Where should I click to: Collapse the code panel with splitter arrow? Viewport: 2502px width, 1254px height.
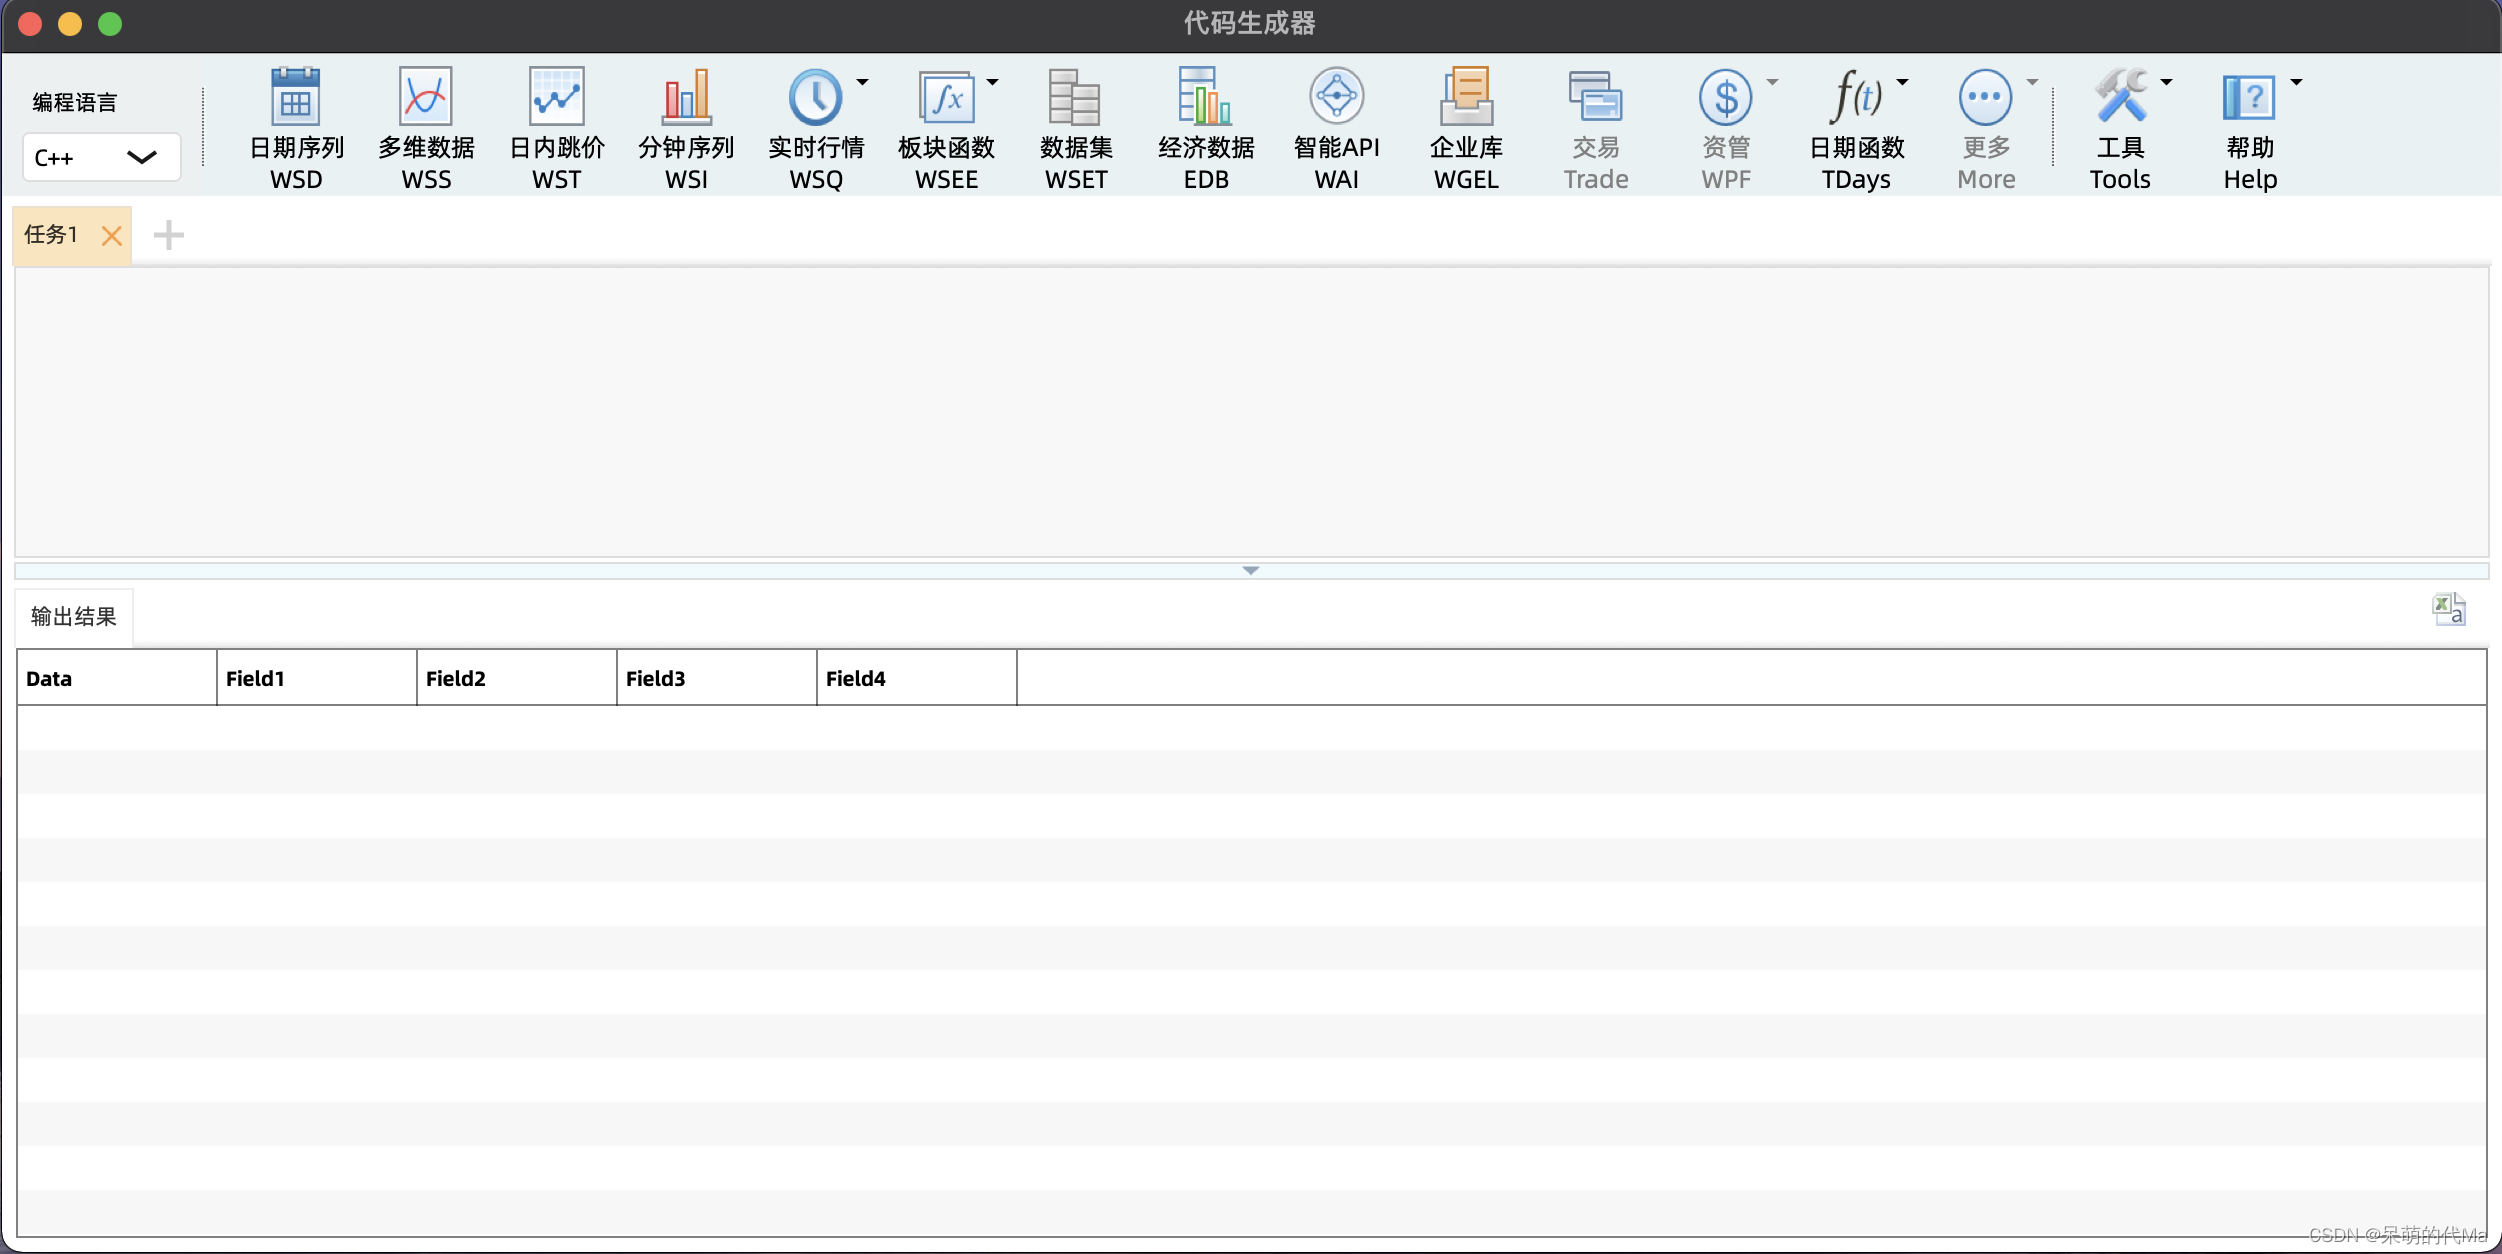click(x=1250, y=570)
